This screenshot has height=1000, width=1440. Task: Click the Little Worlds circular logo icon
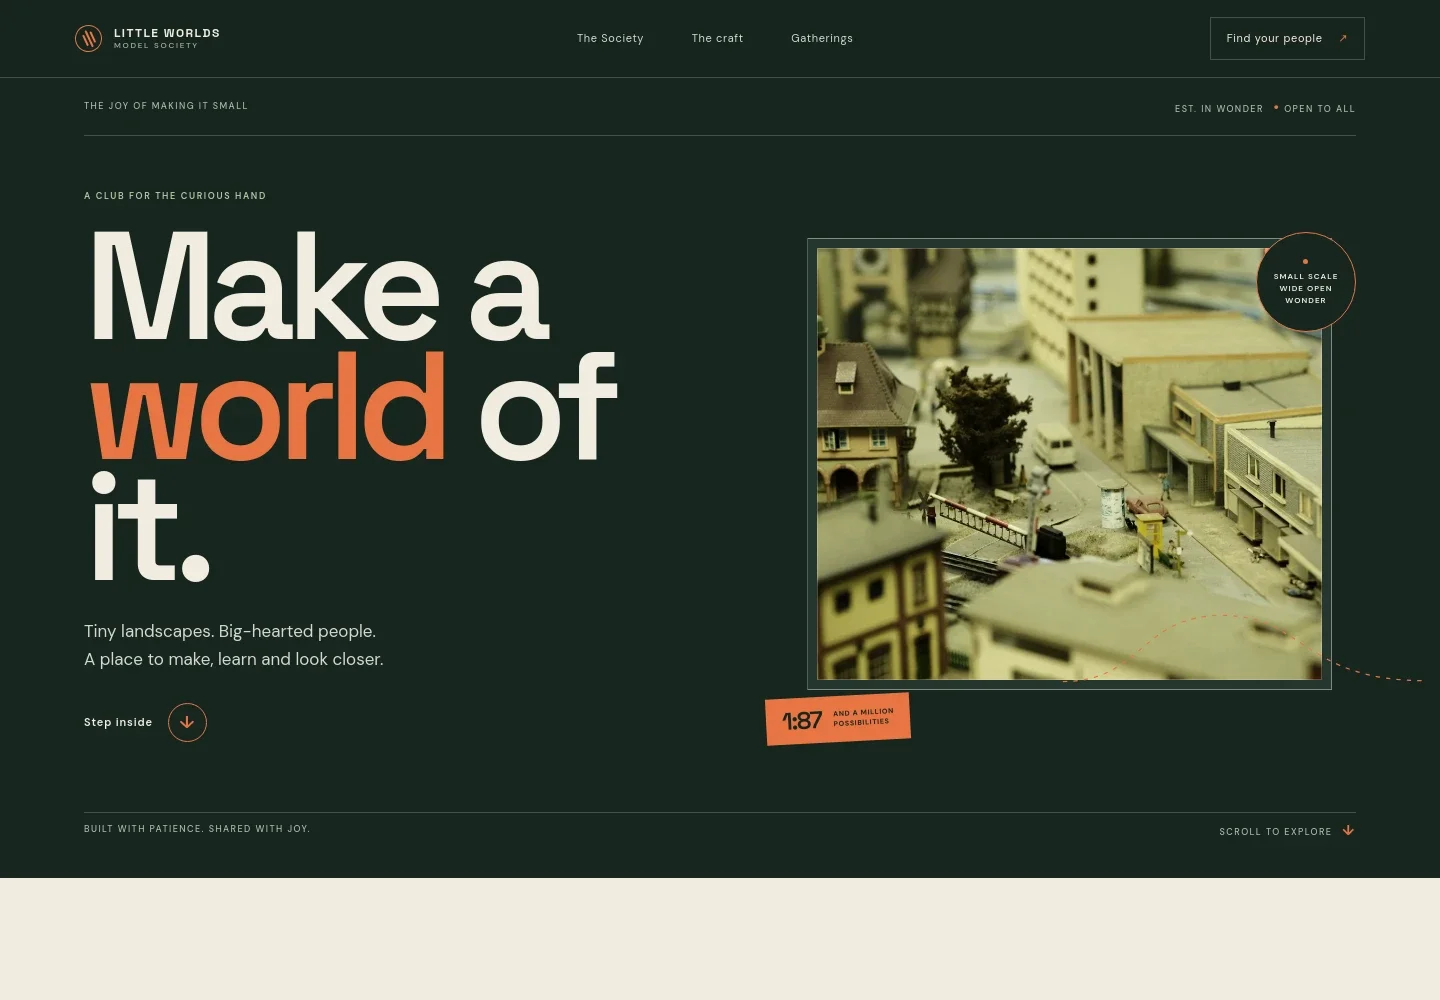pos(88,38)
